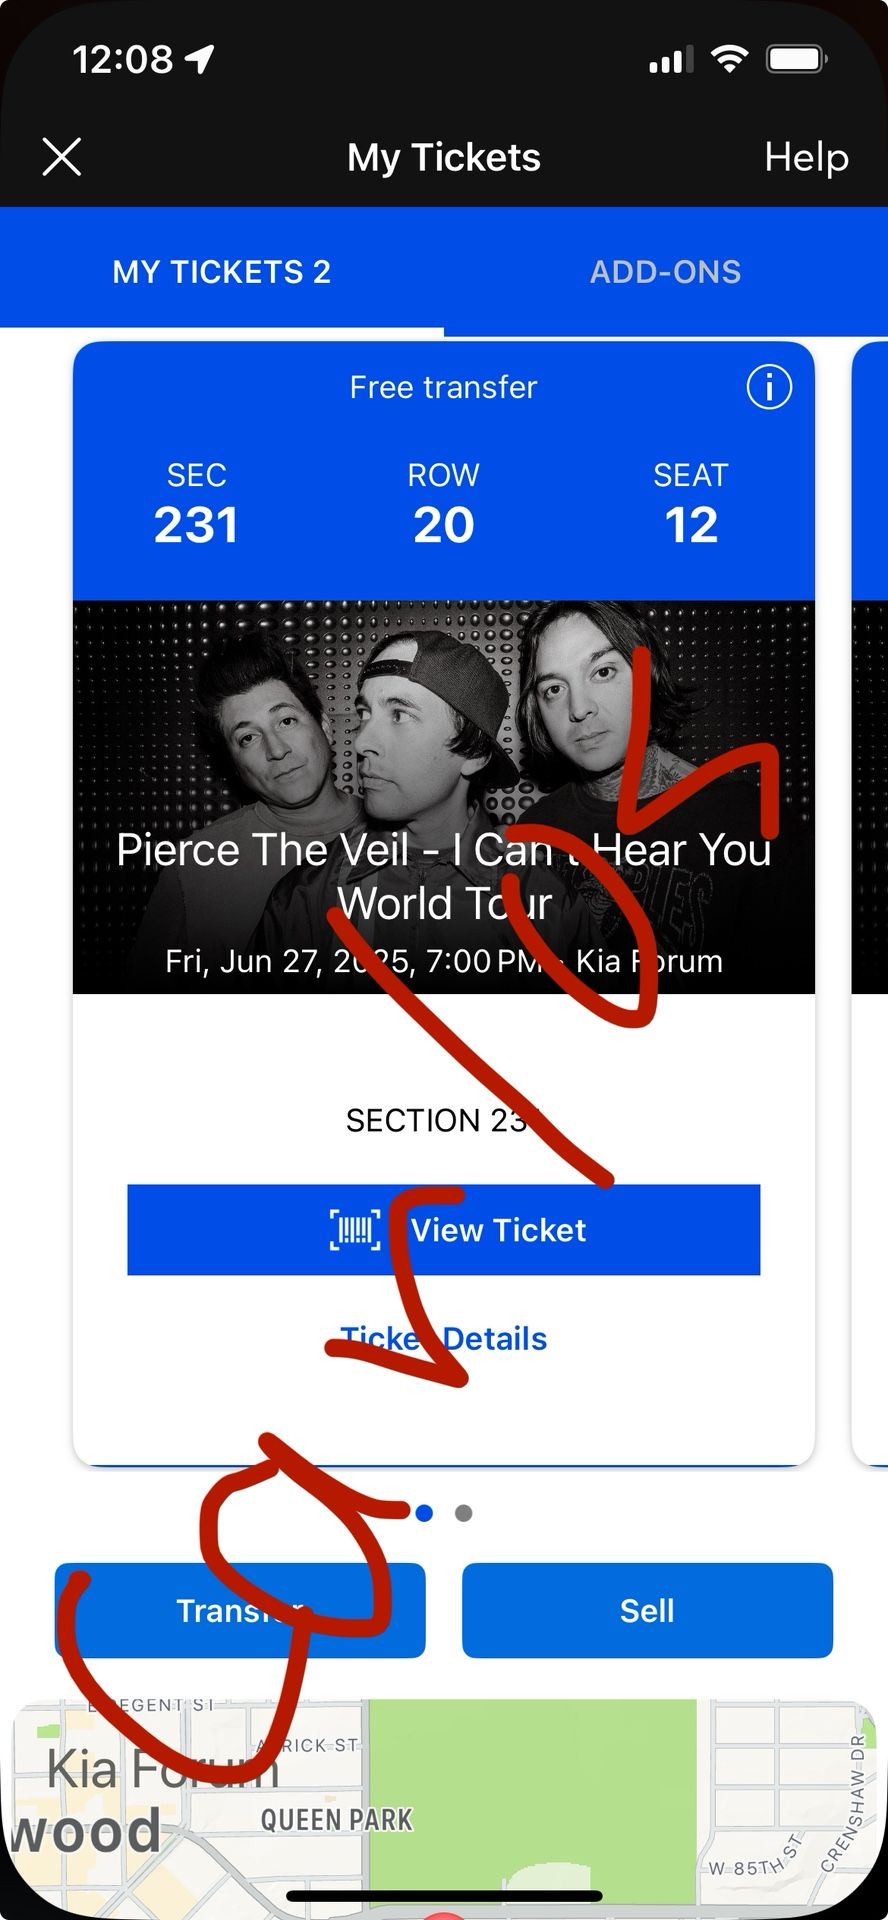Image resolution: width=888 pixels, height=1920 pixels.
Task: Tap the Wi-Fi status icon
Action: click(730, 59)
